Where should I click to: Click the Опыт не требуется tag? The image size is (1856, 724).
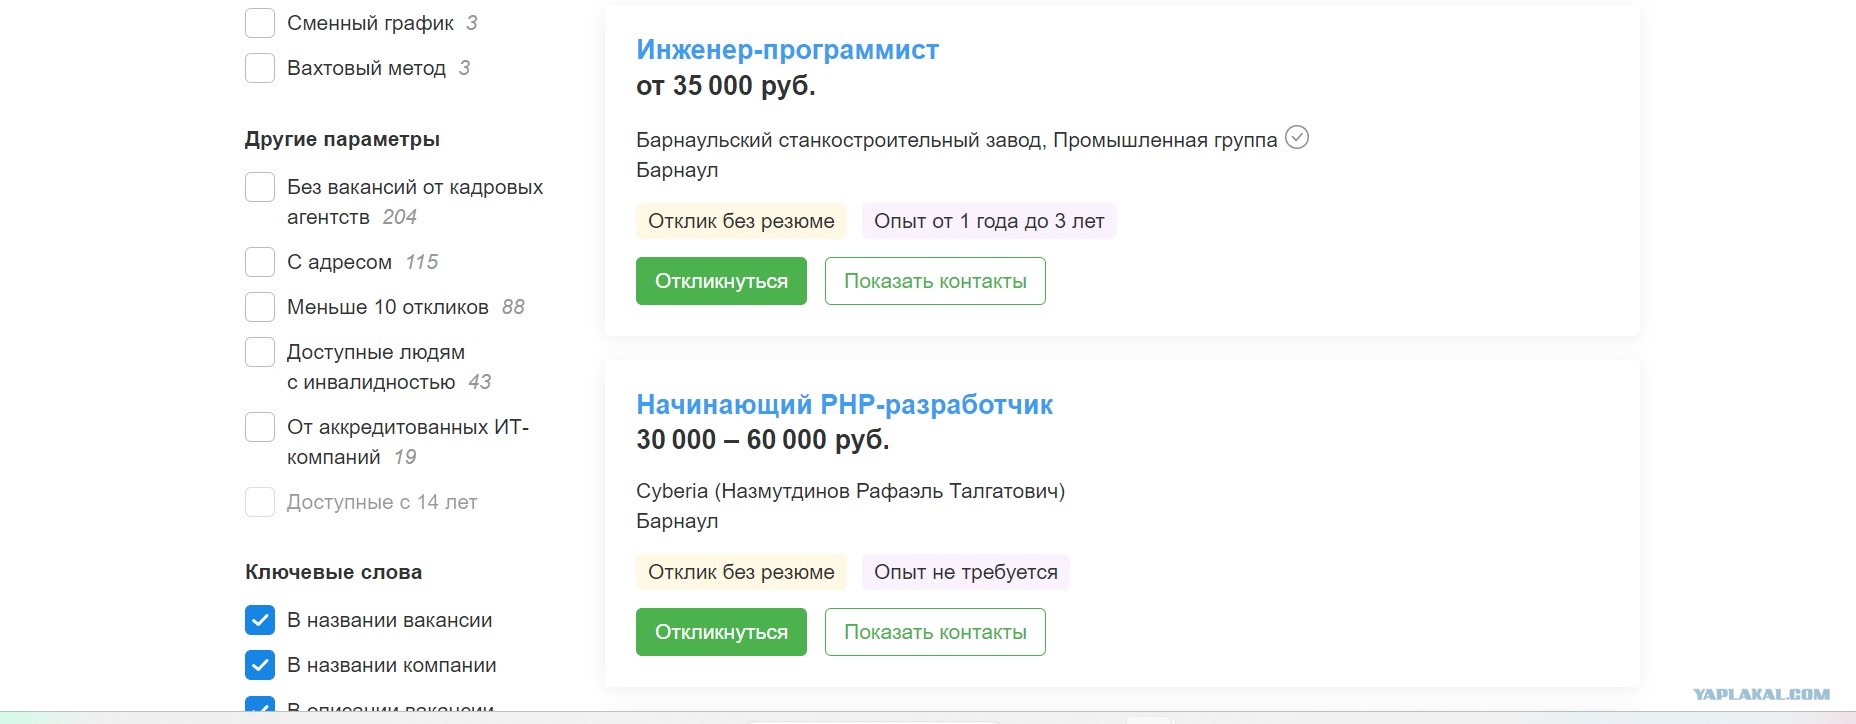(965, 572)
